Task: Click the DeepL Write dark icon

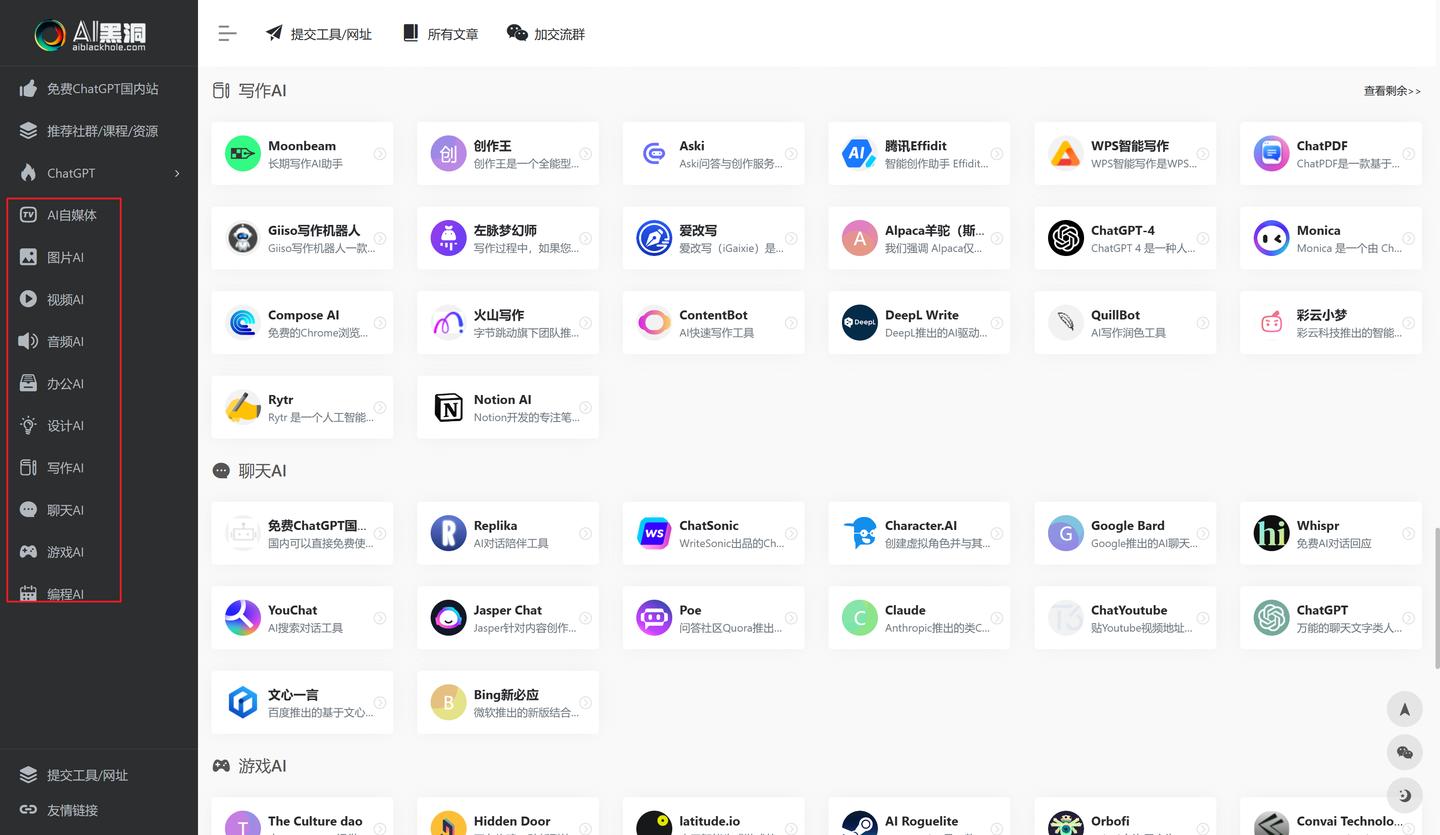Action: [x=860, y=323]
